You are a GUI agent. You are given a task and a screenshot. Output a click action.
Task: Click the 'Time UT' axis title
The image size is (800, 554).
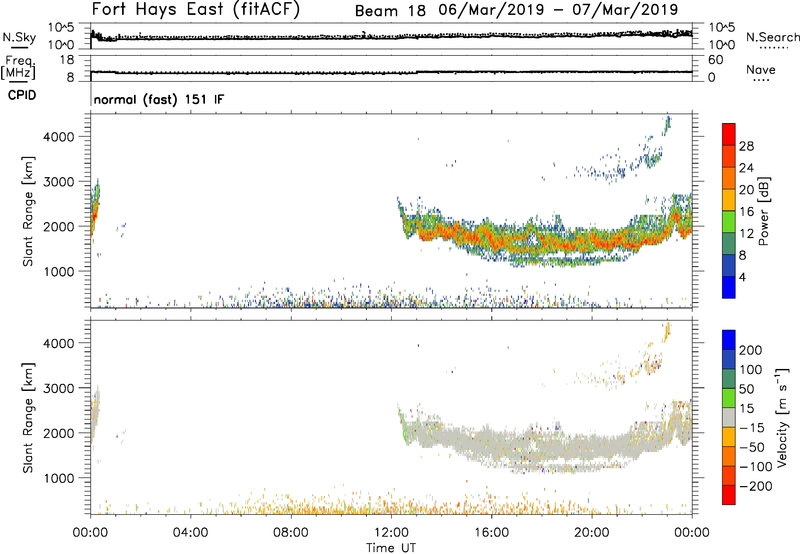[x=391, y=547]
